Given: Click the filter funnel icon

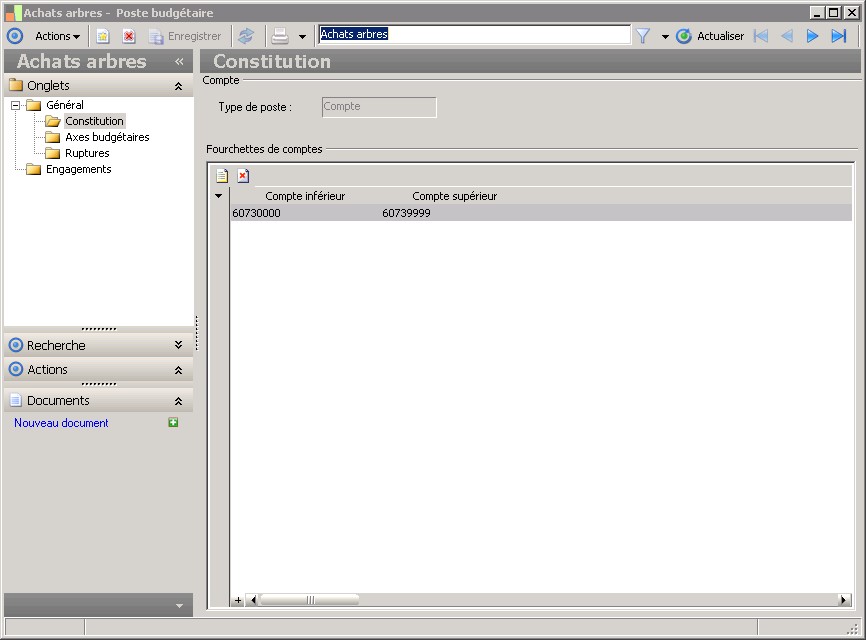Looking at the screenshot, I should coord(643,36).
